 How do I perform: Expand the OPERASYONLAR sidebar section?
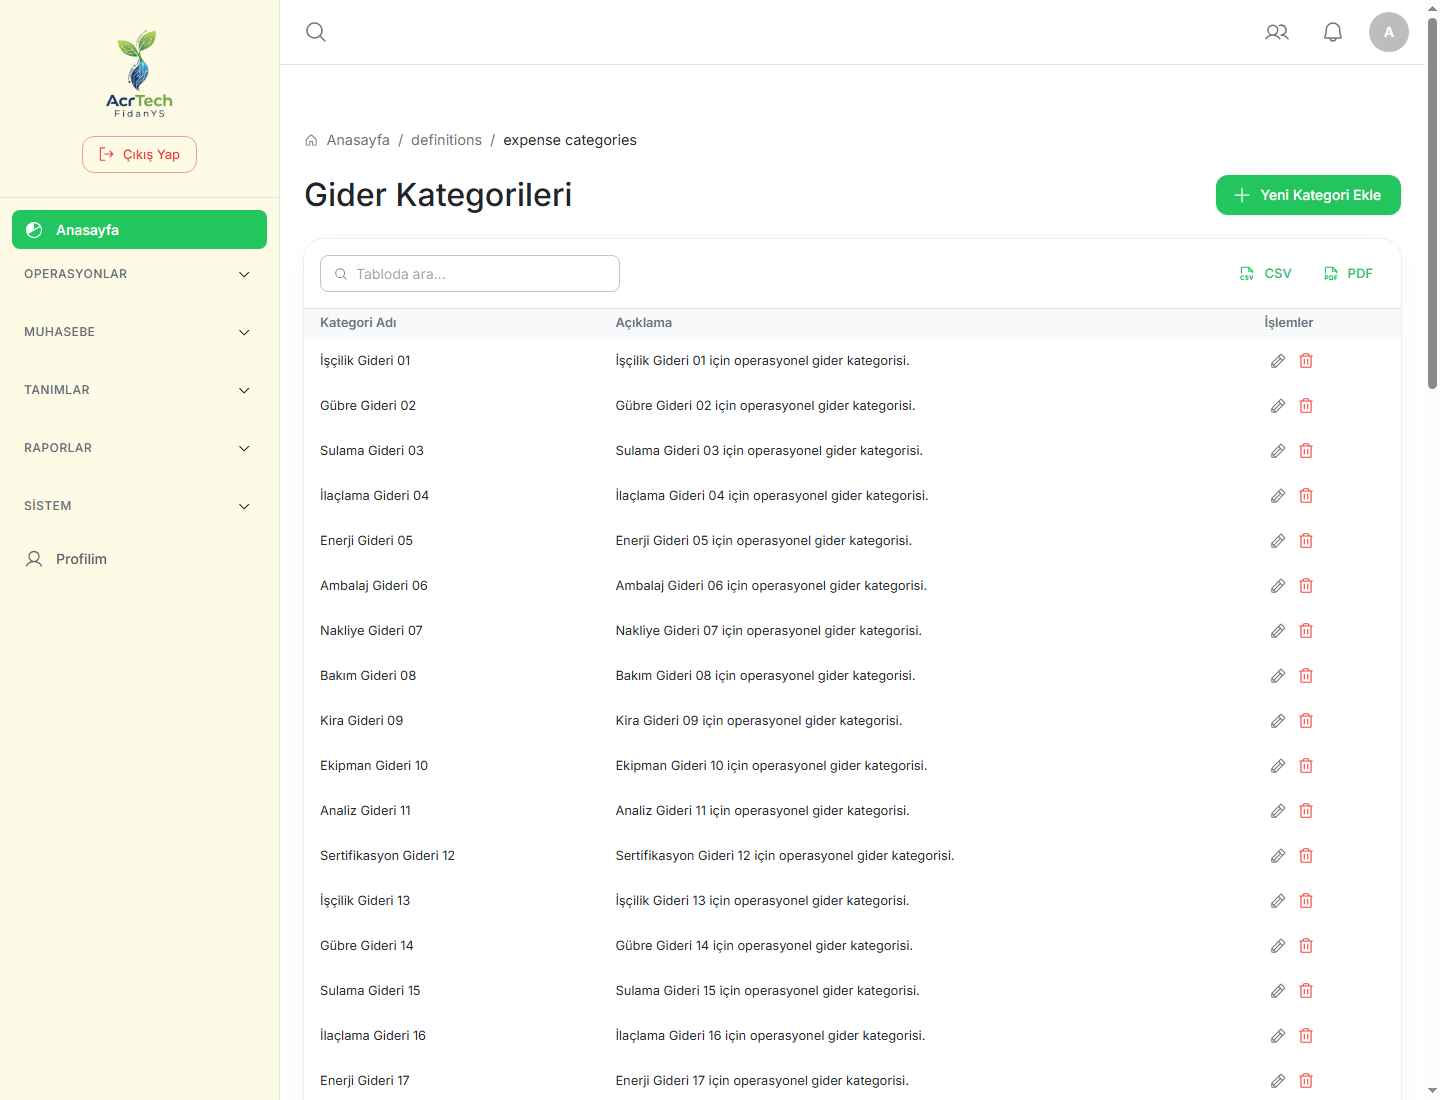coord(139,274)
